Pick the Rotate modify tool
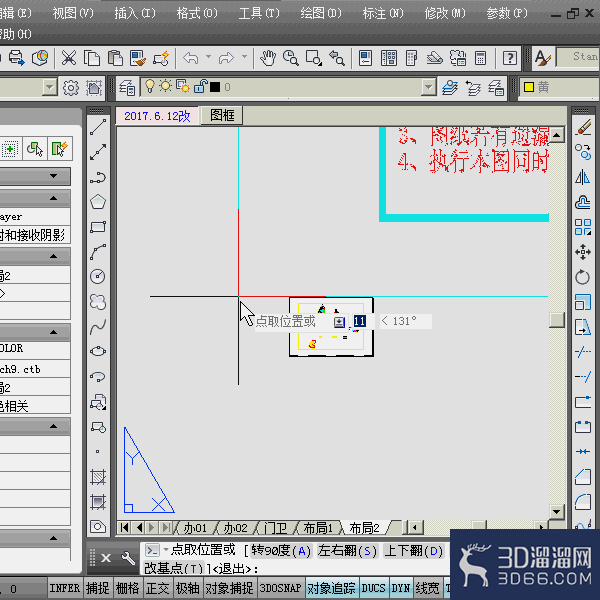This screenshot has height=600, width=600. tap(583, 277)
